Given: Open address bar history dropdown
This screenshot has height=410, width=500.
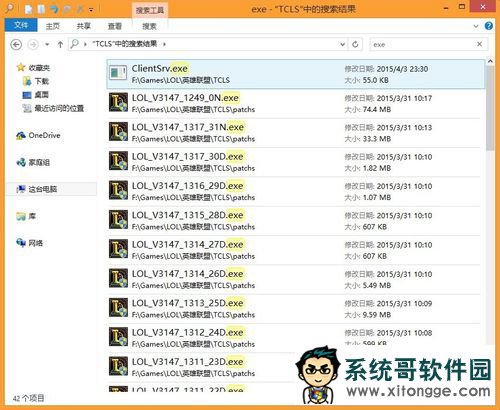Looking at the screenshot, I should 342,44.
